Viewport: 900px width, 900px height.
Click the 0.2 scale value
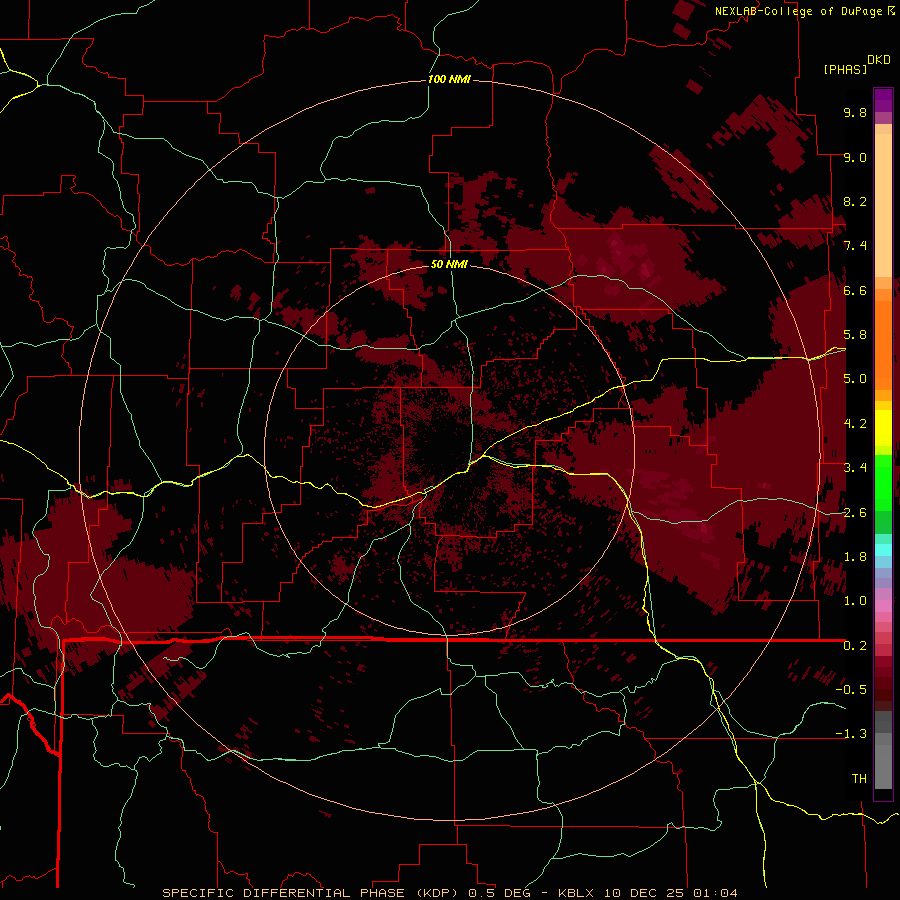855,646
